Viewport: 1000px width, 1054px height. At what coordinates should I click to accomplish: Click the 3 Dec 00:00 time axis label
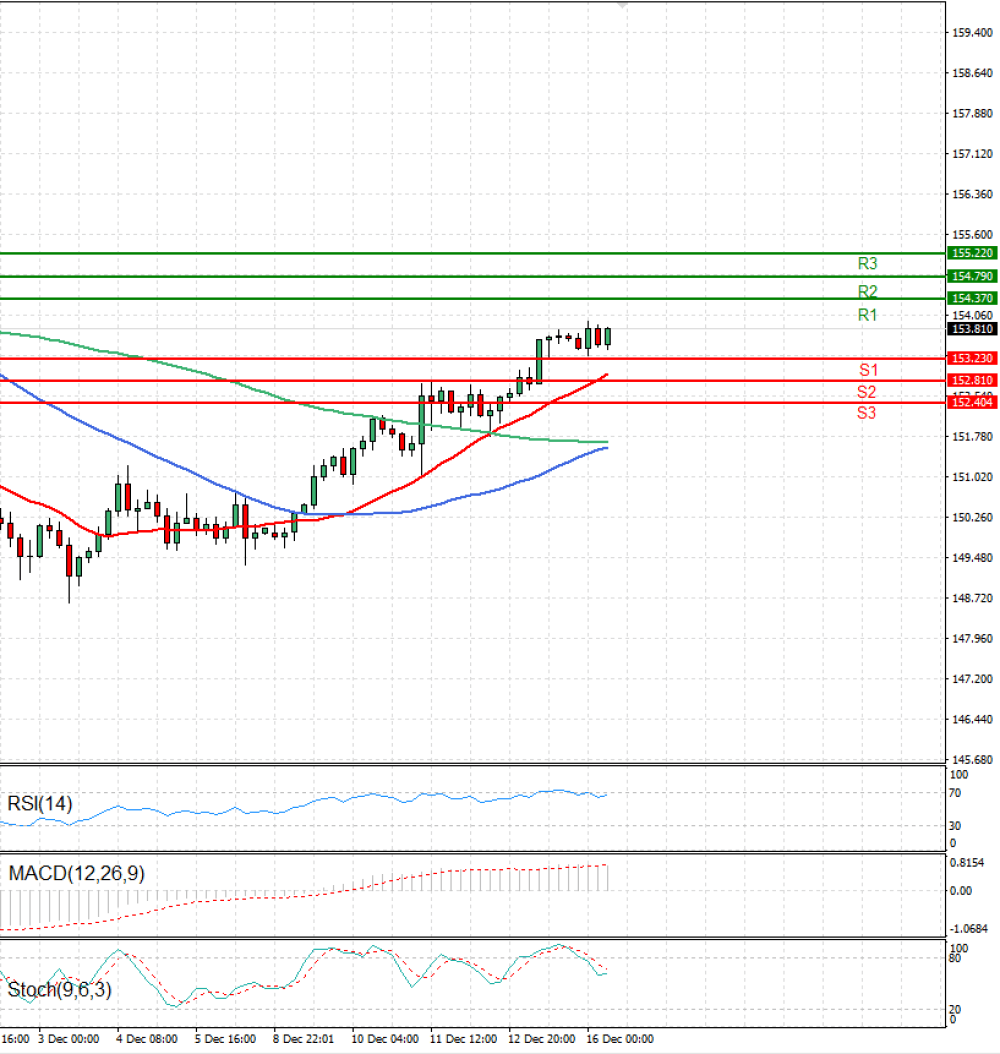(69, 1039)
